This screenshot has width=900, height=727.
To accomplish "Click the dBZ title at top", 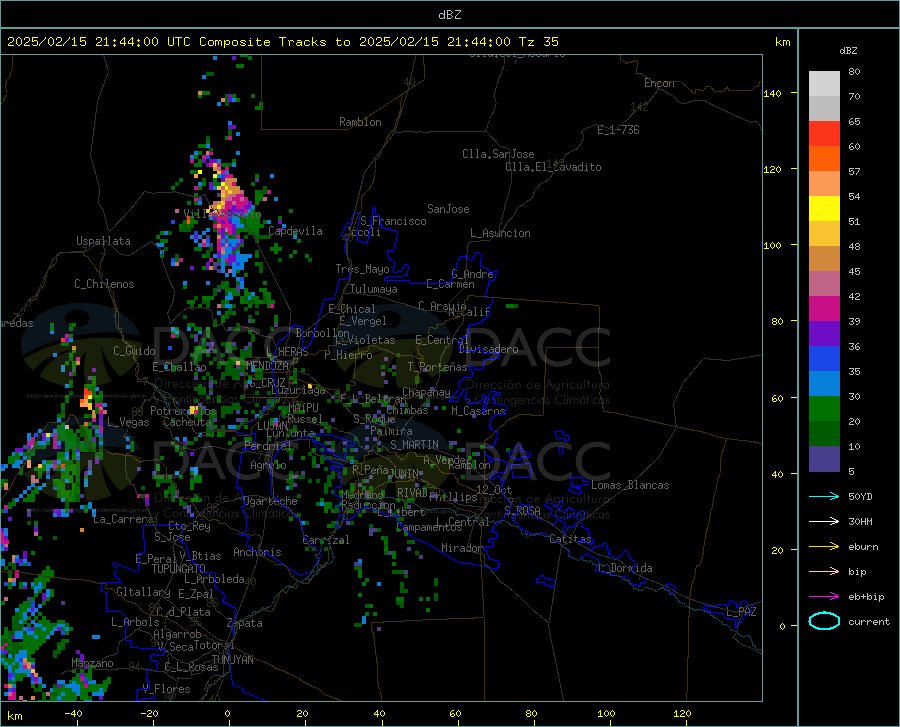I will [449, 15].
